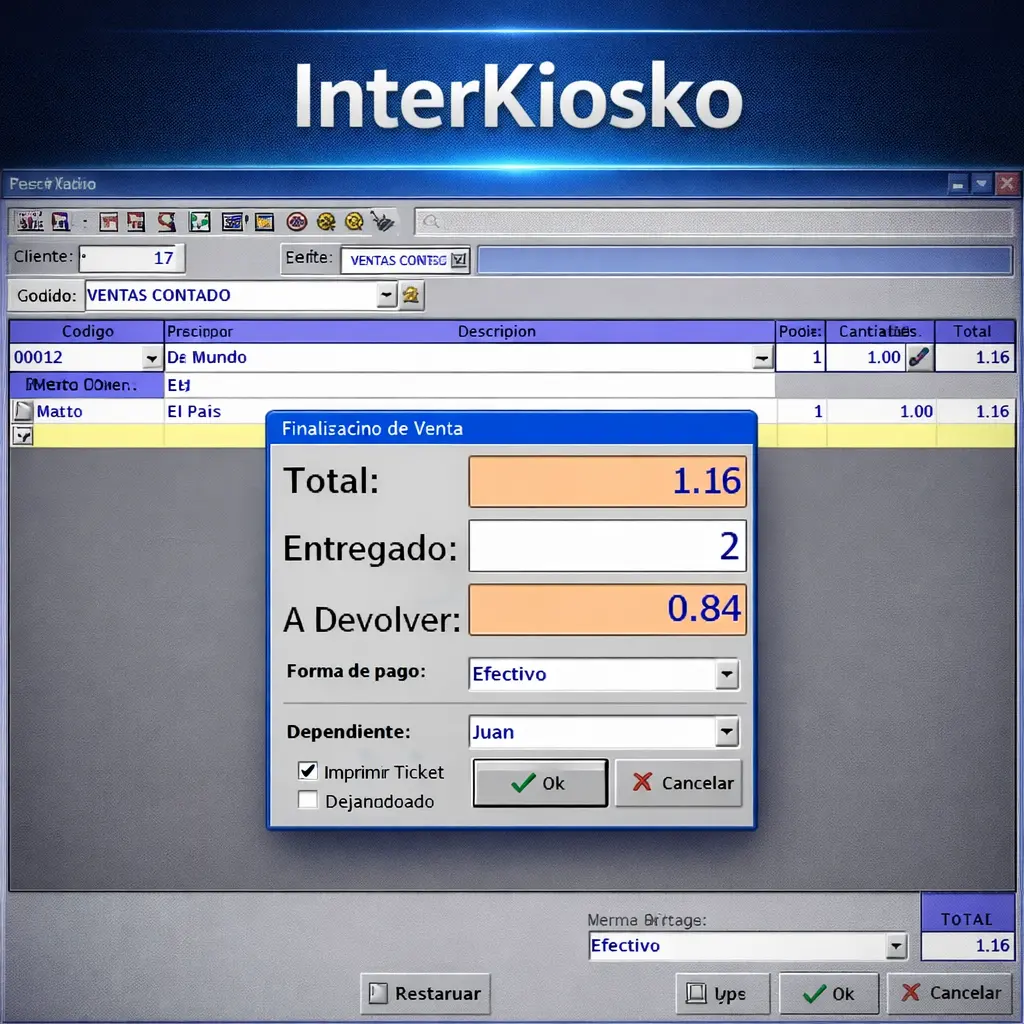Click the small icon in the yellow row
This screenshot has height=1024, width=1024.
pos(23,435)
